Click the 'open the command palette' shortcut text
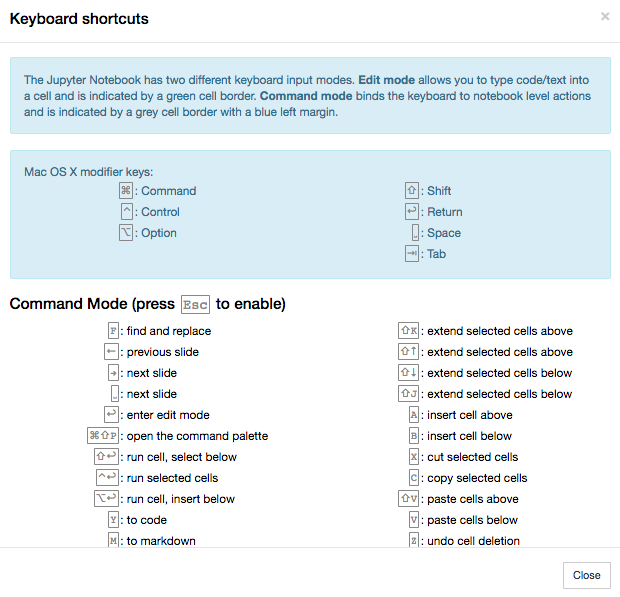Image resolution: width=620 pixels, height=597 pixels. [x=197, y=436]
